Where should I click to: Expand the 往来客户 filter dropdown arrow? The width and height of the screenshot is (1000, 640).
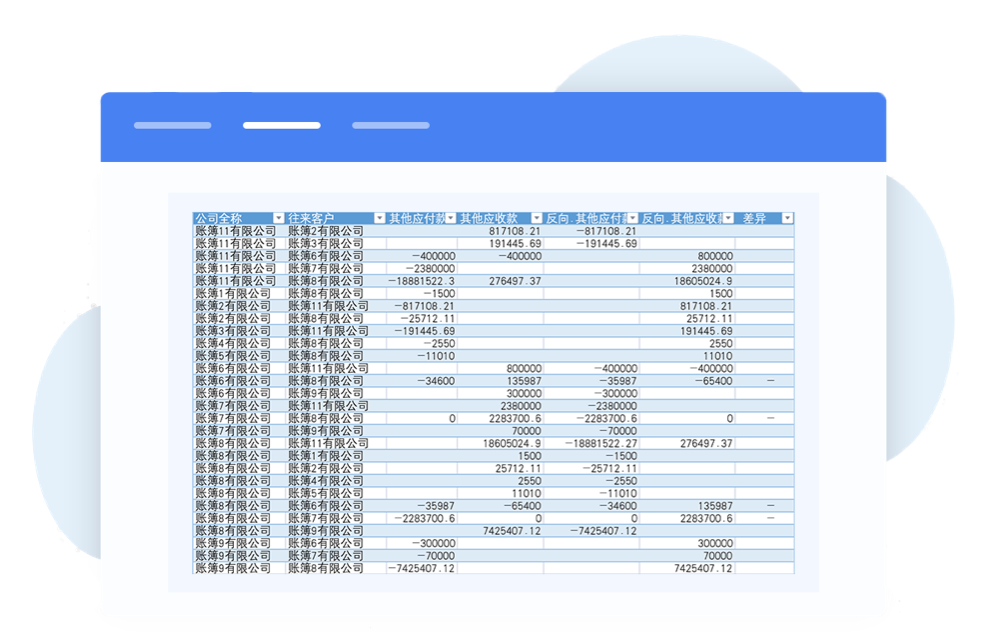[380, 217]
